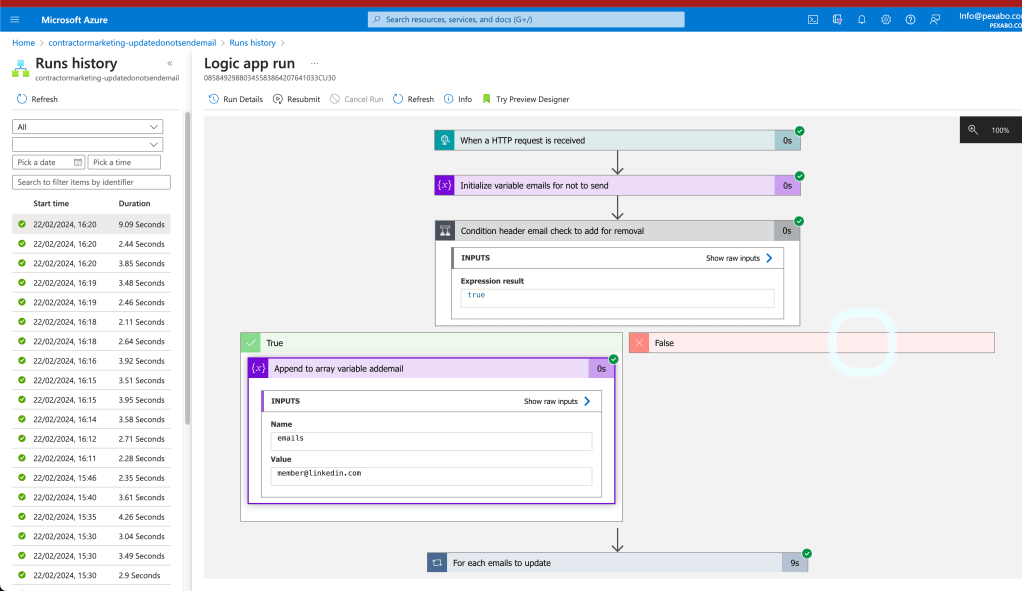The height and width of the screenshot is (591, 1022).
Task: Select the run with 2.44 Seconds duration
Action: (91, 244)
